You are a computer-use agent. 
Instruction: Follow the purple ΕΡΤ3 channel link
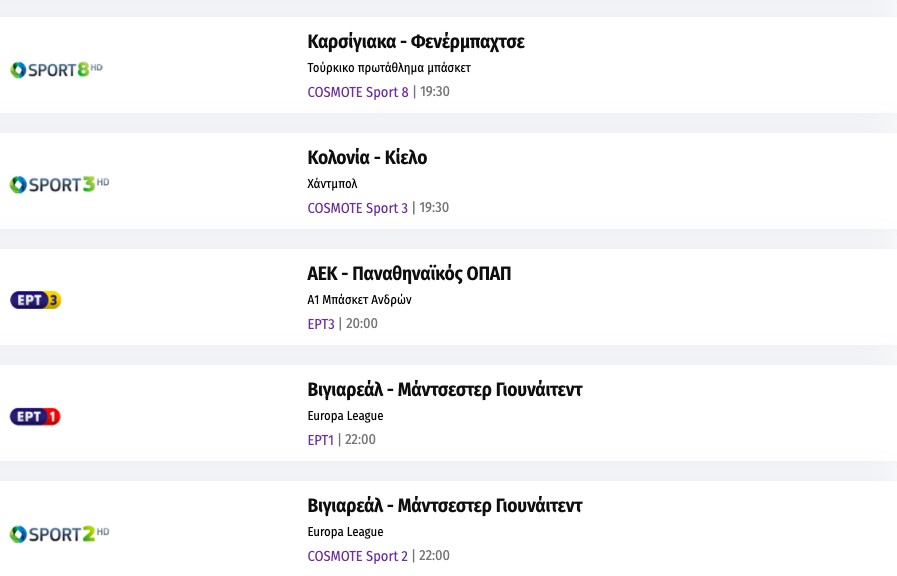(321, 324)
